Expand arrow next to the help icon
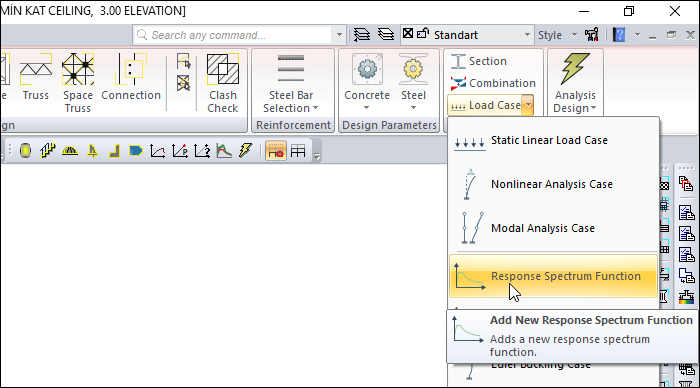The width and height of the screenshot is (700, 388). [637, 35]
